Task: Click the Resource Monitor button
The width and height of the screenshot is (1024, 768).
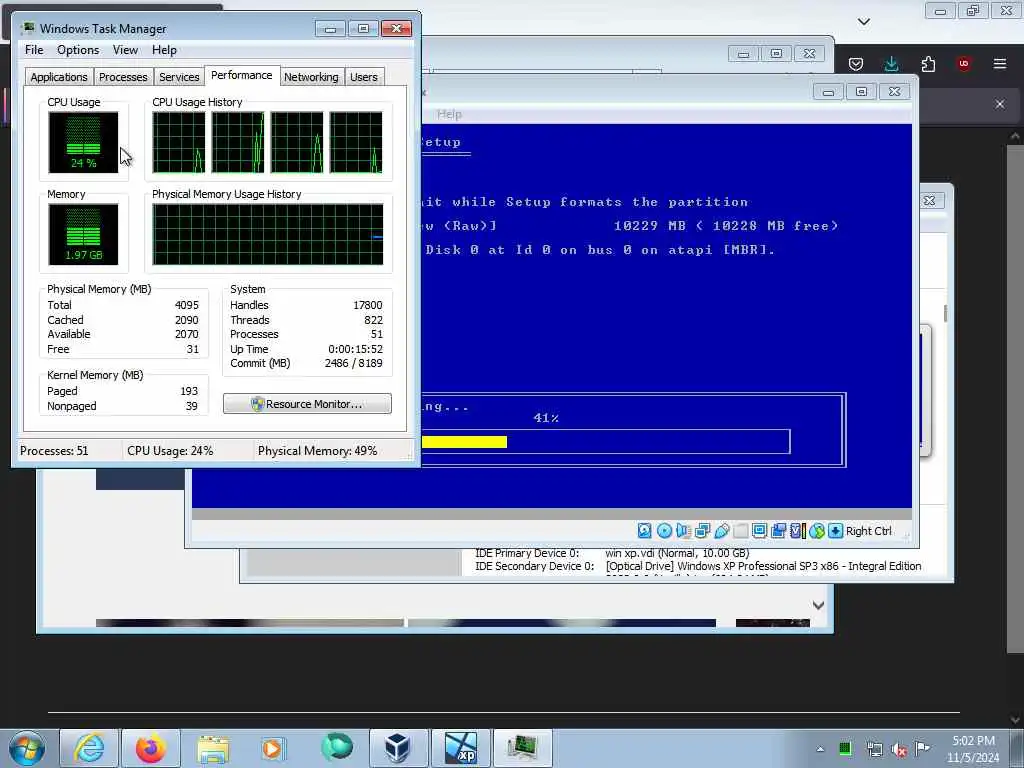Action: click(308, 404)
